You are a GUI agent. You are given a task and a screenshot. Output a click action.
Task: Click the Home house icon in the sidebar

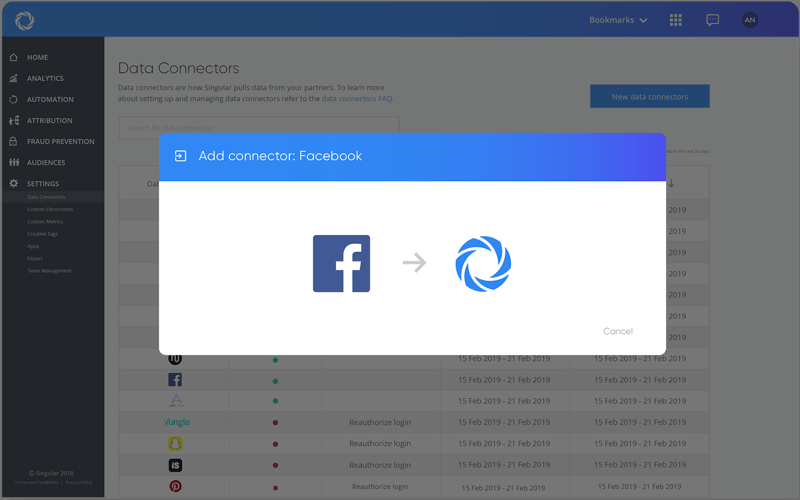[14, 57]
